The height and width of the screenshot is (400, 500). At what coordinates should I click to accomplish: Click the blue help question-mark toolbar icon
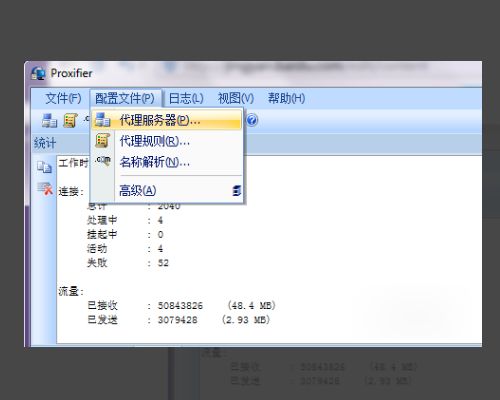252,120
